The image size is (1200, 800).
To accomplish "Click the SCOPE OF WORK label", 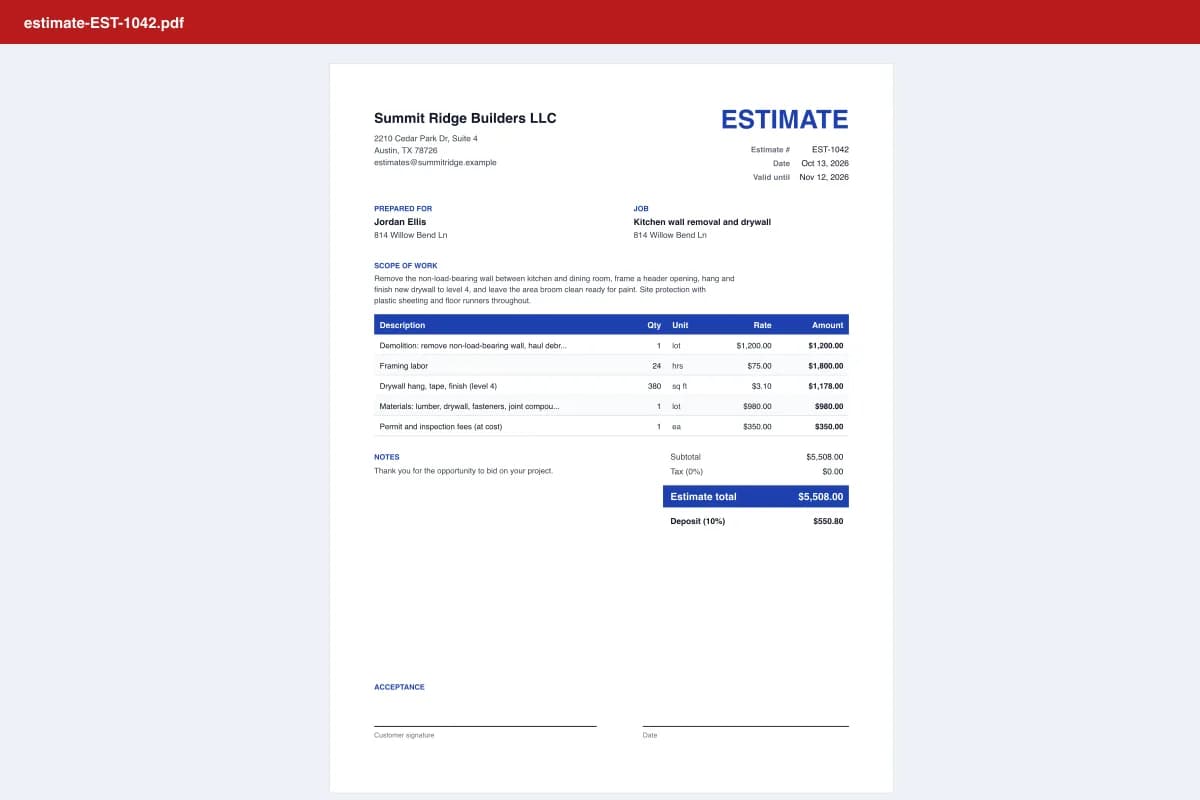I will click(x=405, y=266).
